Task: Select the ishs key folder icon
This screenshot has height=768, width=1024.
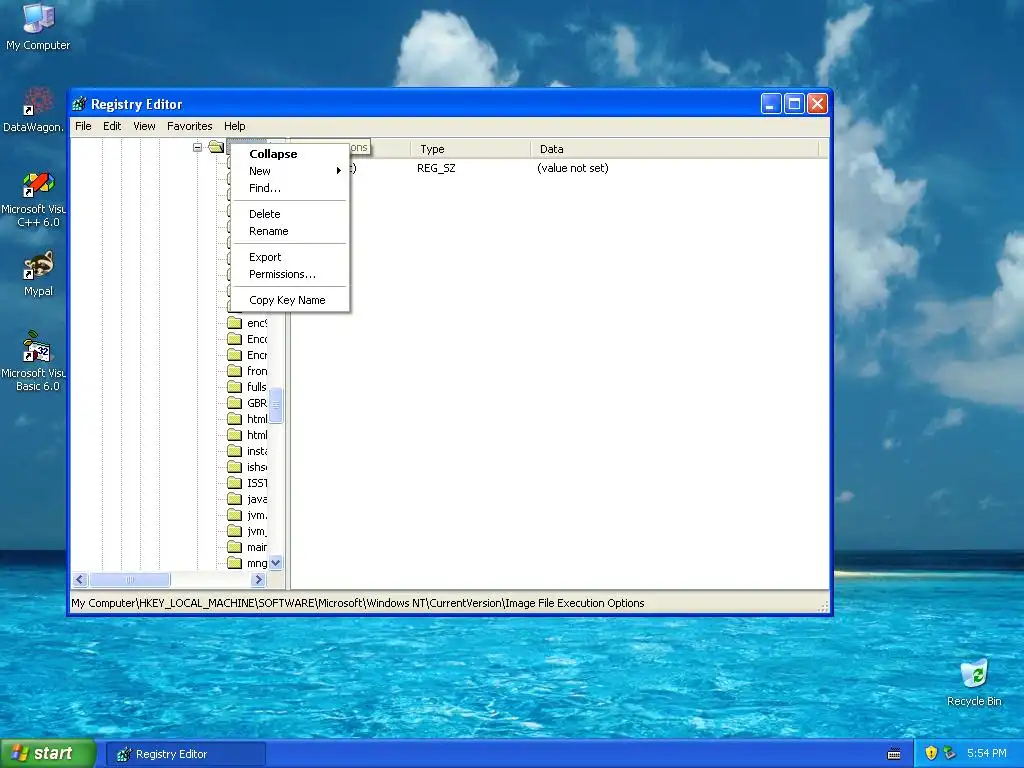Action: [x=234, y=467]
